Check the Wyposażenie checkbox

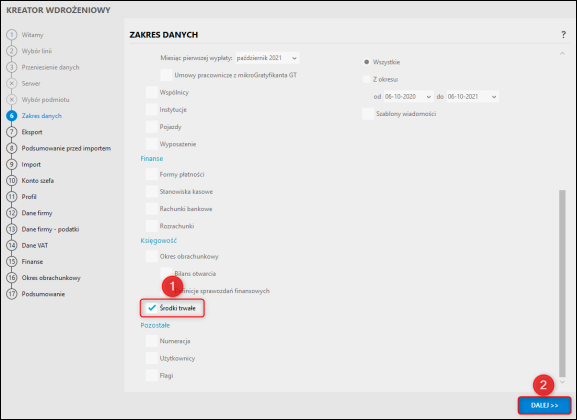pos(152,144)
